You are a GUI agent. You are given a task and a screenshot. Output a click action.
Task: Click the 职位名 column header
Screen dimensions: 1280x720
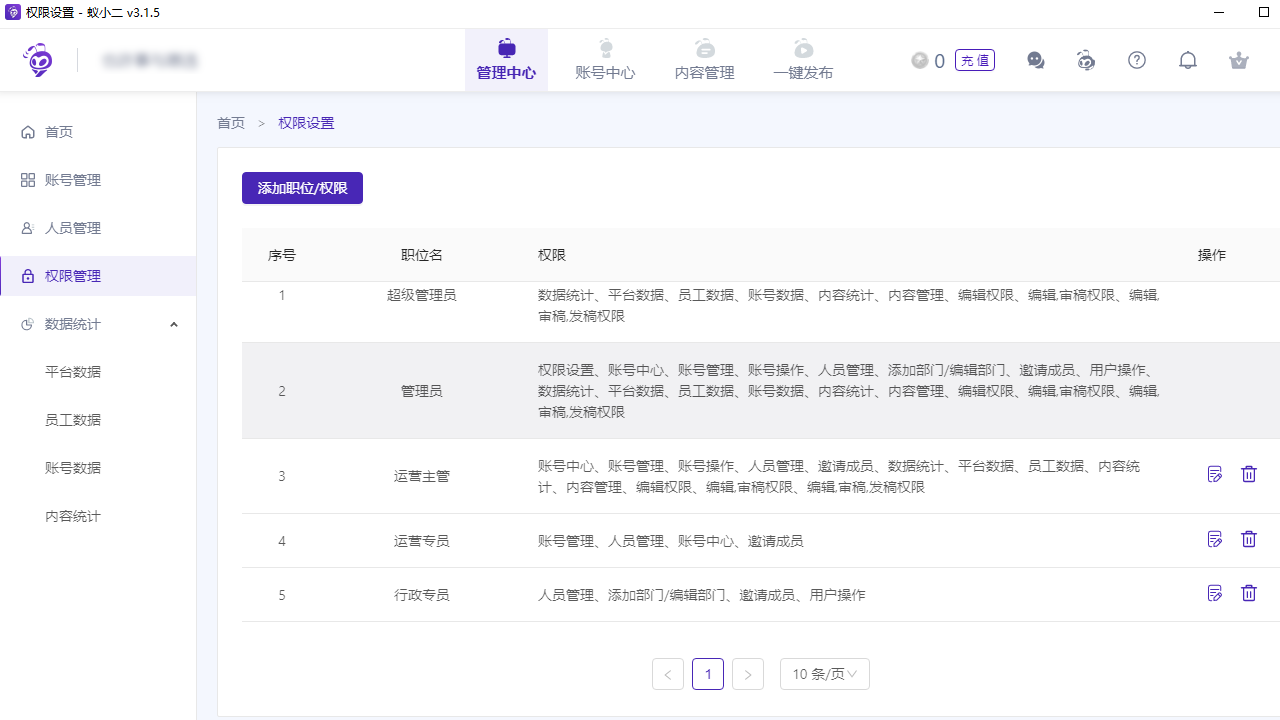coord(422,255)
